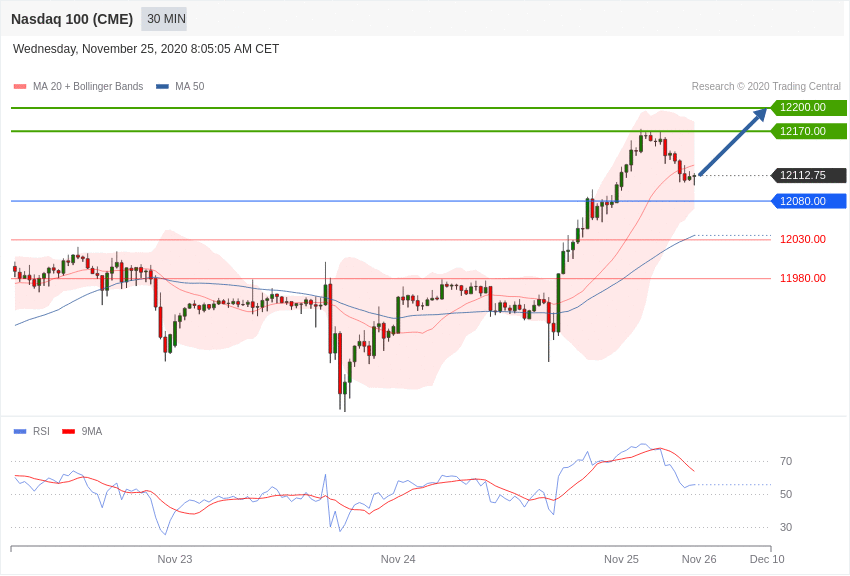Screen dimensions: 850x576
Task: Select the 12170.00 green price label
Action: point(804,131)
